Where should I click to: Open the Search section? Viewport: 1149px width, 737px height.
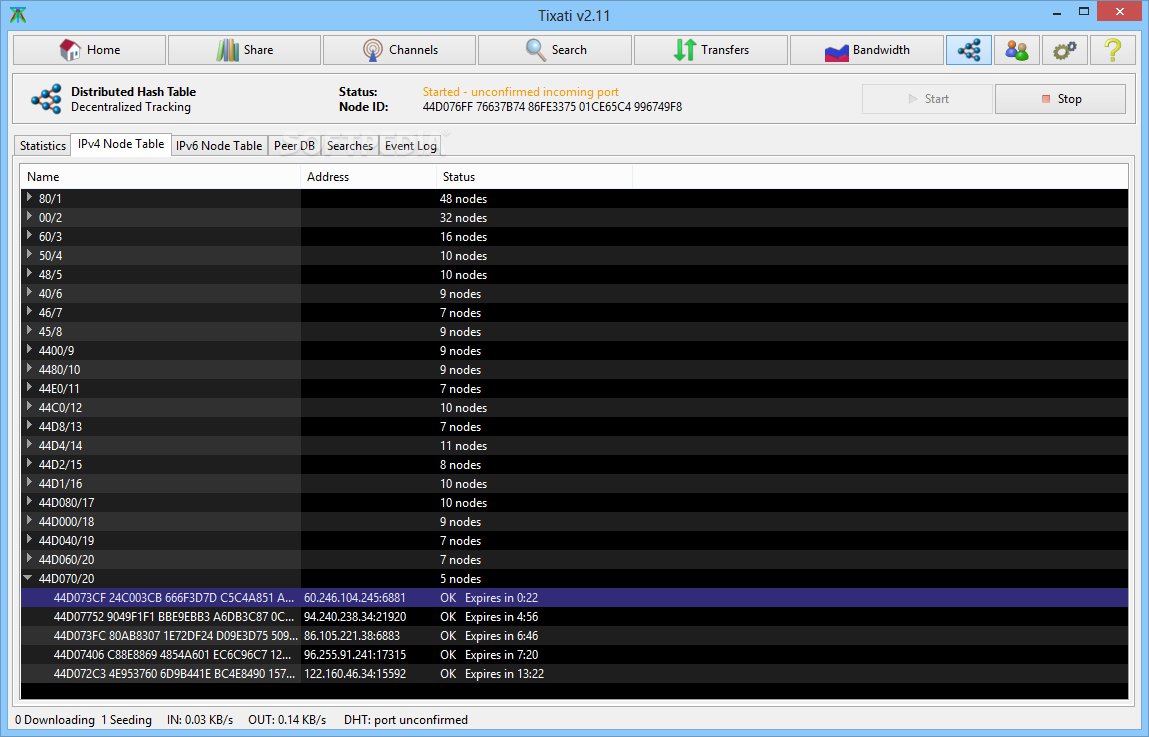pyautogui.click(x=555, y=50)
